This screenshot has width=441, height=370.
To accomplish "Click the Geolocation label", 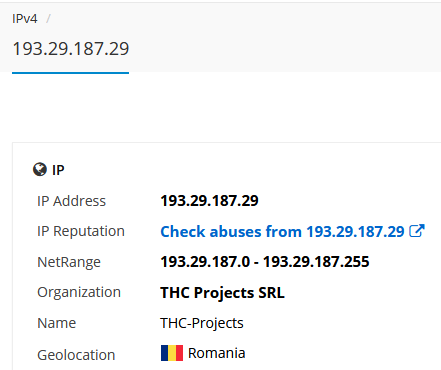I will click(76, 355).
